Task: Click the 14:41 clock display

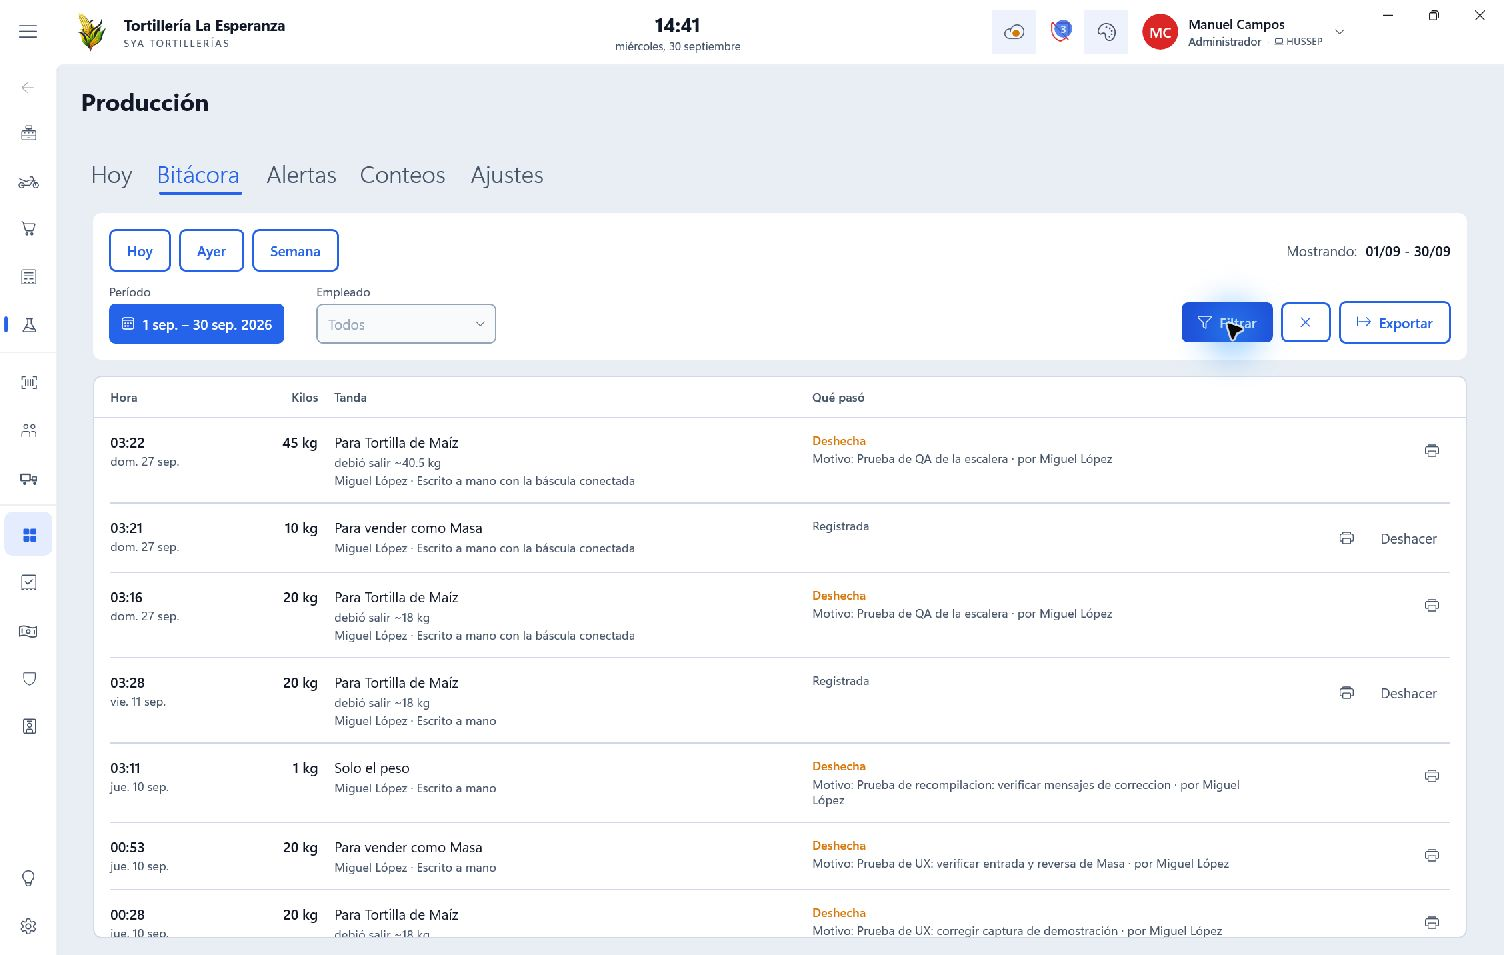Action: pos(677,25)
